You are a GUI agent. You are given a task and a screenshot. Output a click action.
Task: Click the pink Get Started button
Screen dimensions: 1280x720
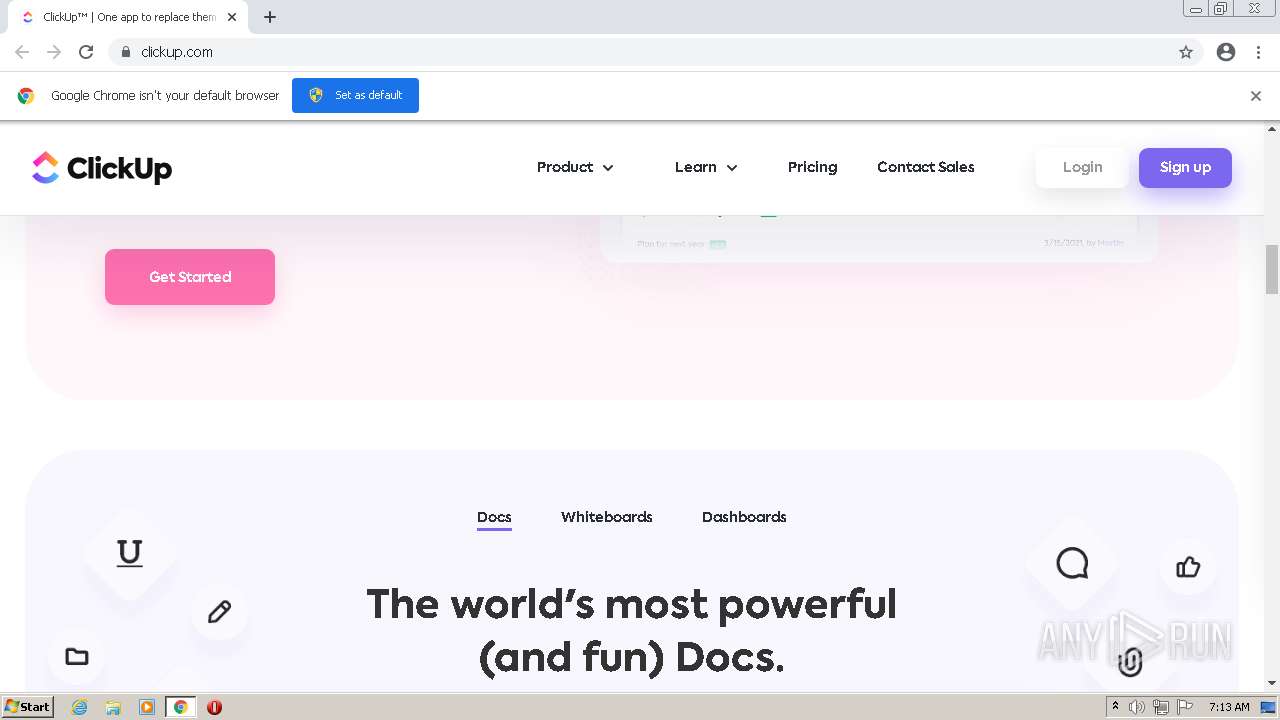(x=190, y=277)
